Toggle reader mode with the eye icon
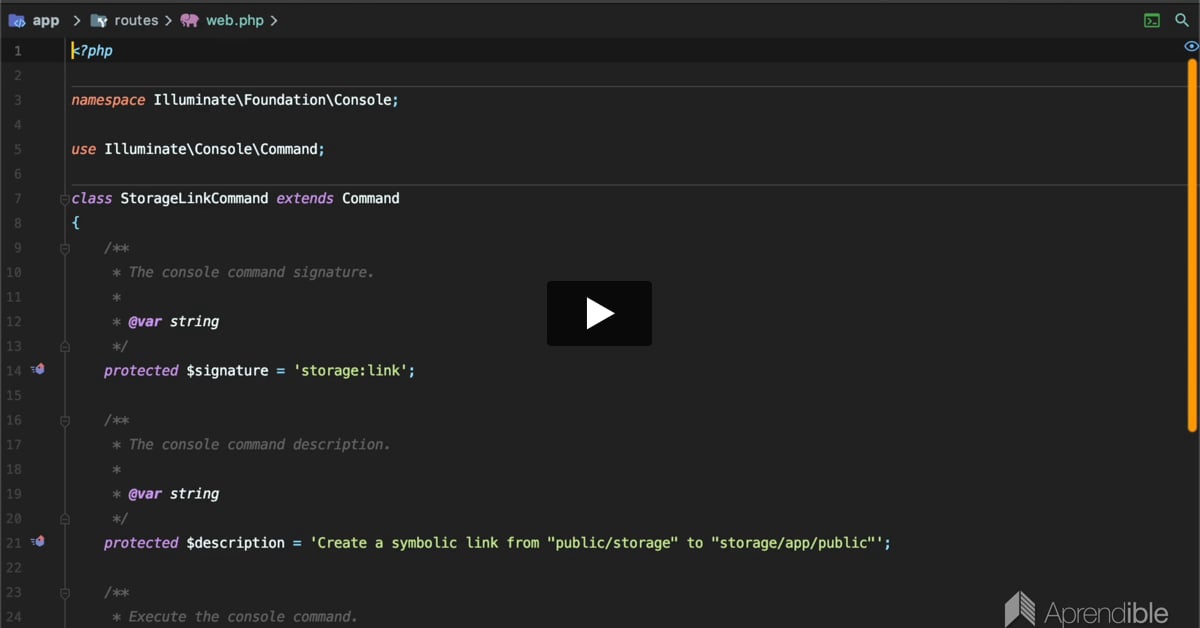This screenshot has height=628, width=1200. coord(1190,47)
